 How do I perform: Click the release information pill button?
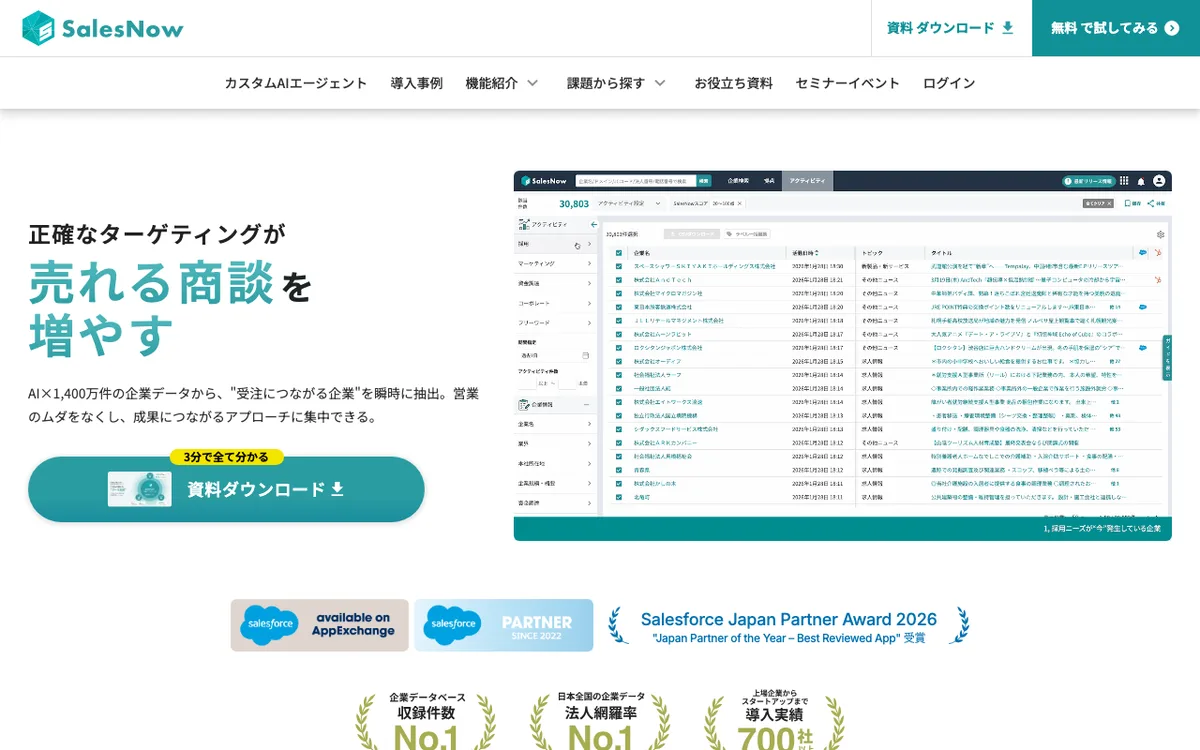point(1087,181)
